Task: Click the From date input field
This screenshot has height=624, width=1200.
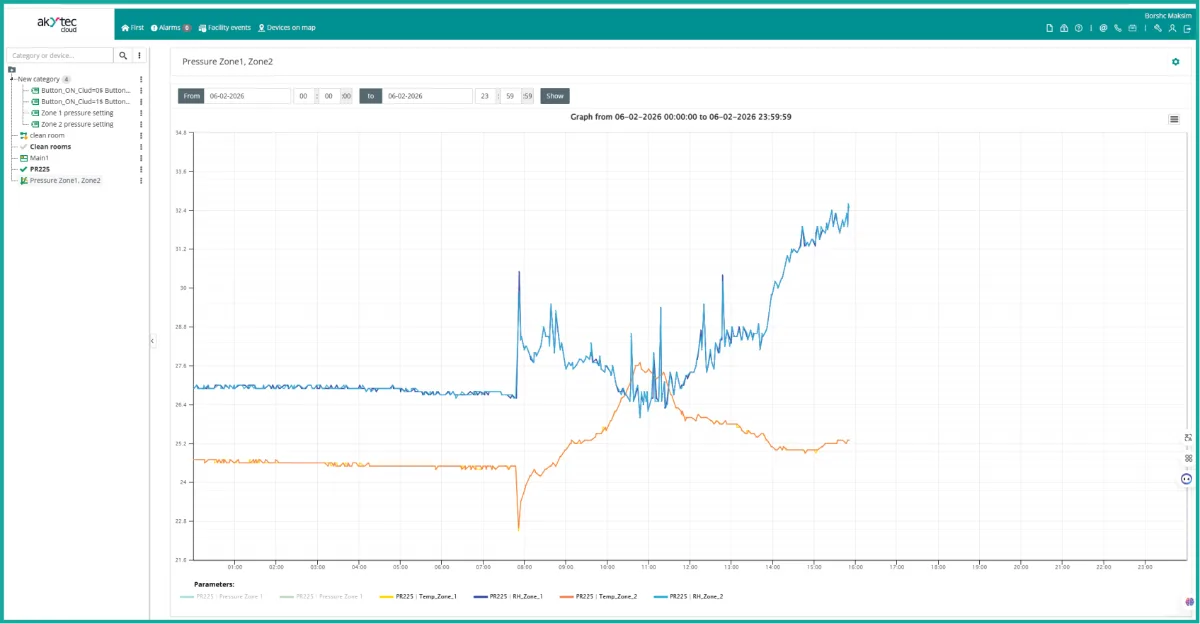Action: click(247, 96)
